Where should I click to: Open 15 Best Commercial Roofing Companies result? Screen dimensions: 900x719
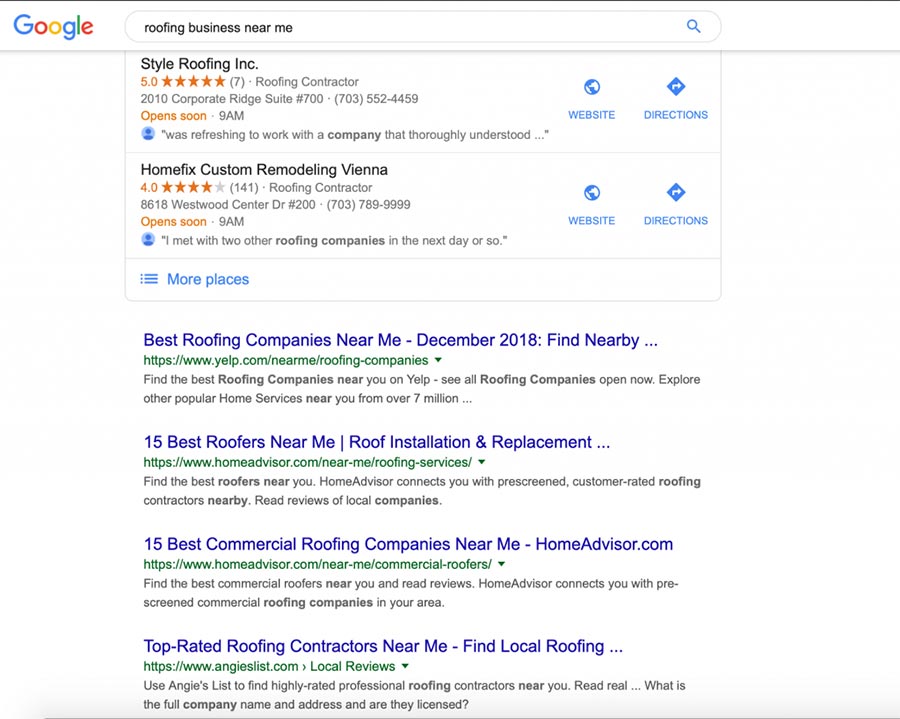pyautogui.click(x=408, y=544)
